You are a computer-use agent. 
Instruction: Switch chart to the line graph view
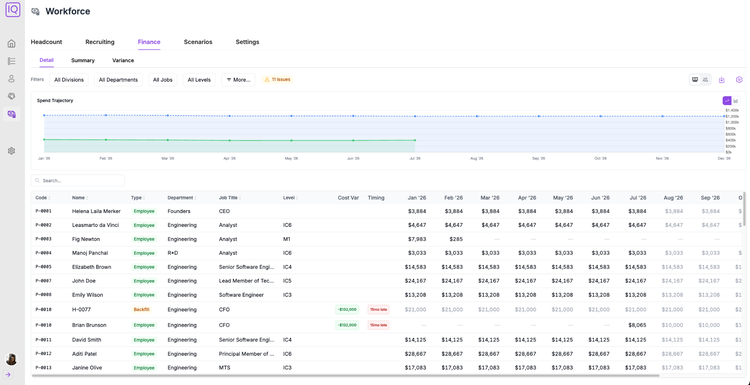(727, 100)
